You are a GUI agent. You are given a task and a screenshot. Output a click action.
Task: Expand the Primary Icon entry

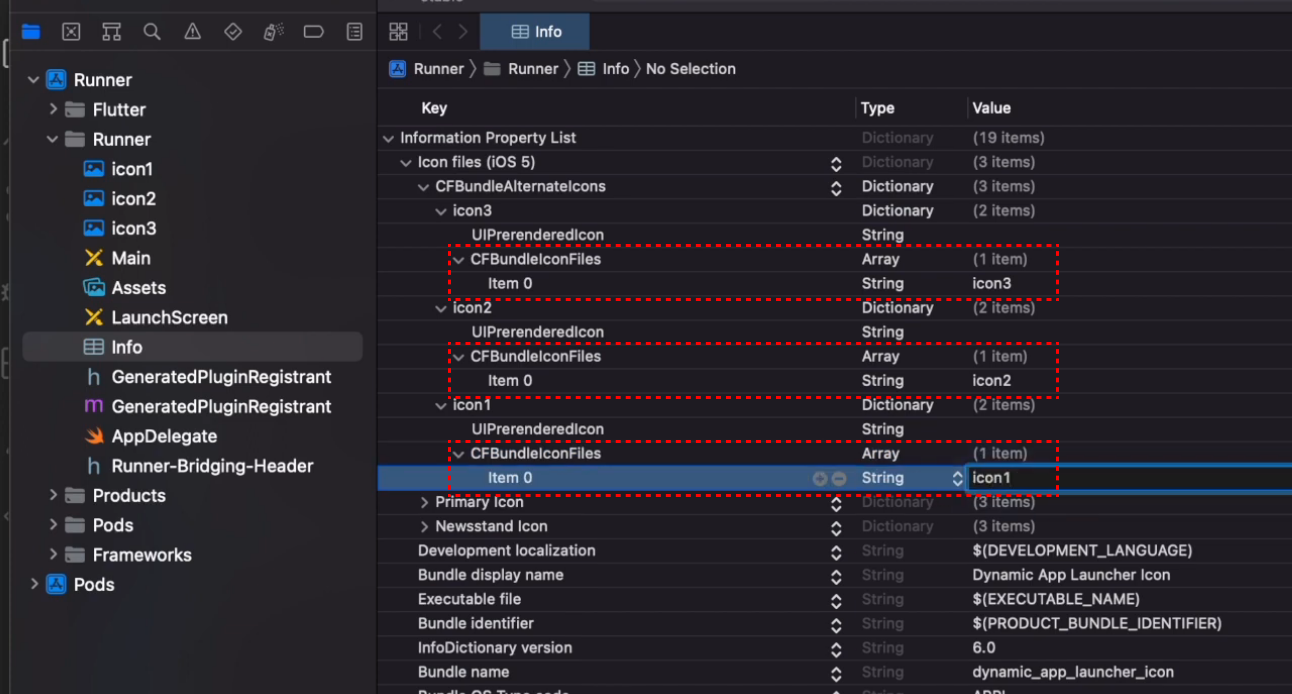tap(424, 502)
